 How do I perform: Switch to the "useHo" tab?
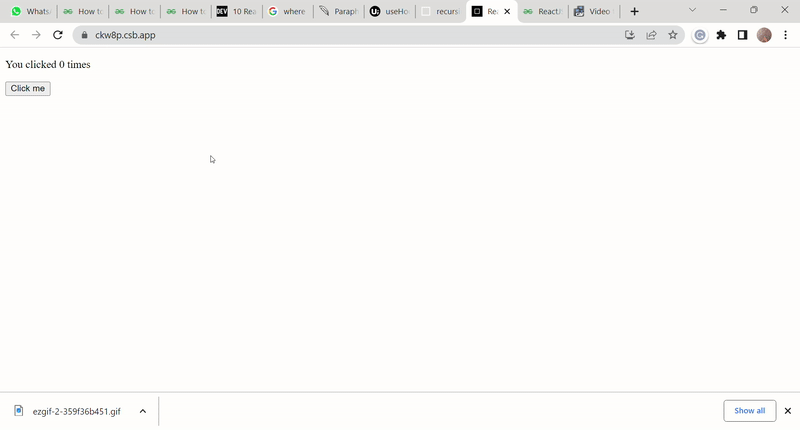pos(390,11)
